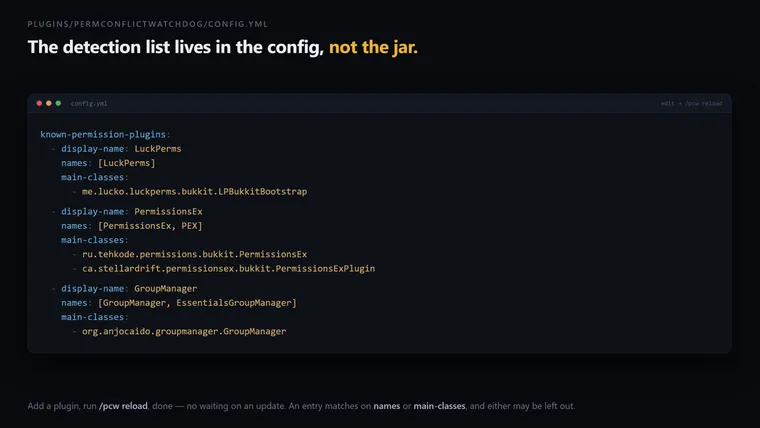
Task: Click 'ca.stellardrift.permissionsex.bukkit.PermissionsExPlugin' class
Action: pos(228,269)
